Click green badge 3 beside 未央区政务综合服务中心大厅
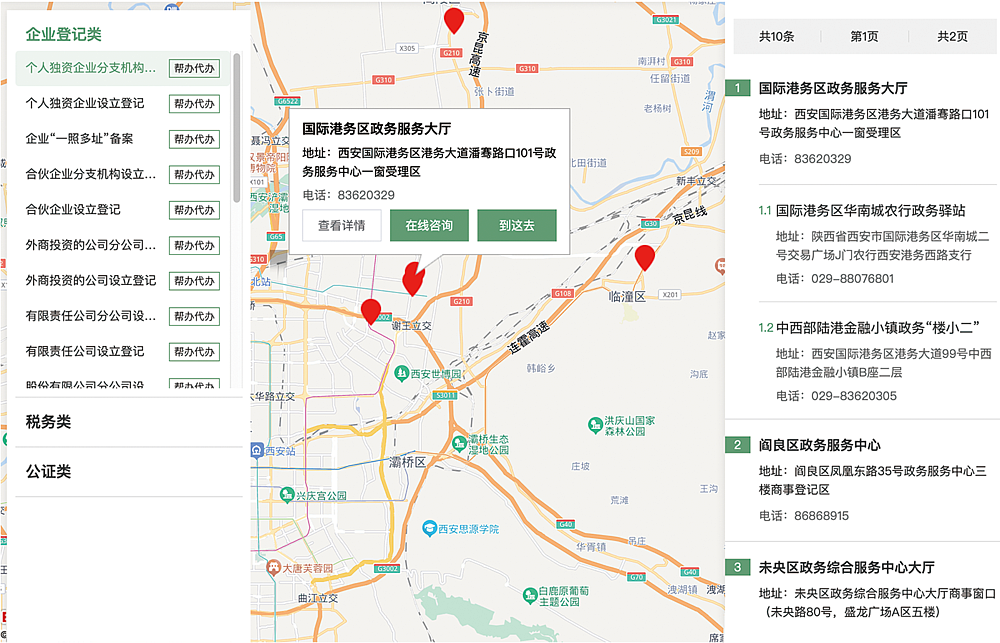This screenshot has width=1000, height=643. tap(737, 568)
